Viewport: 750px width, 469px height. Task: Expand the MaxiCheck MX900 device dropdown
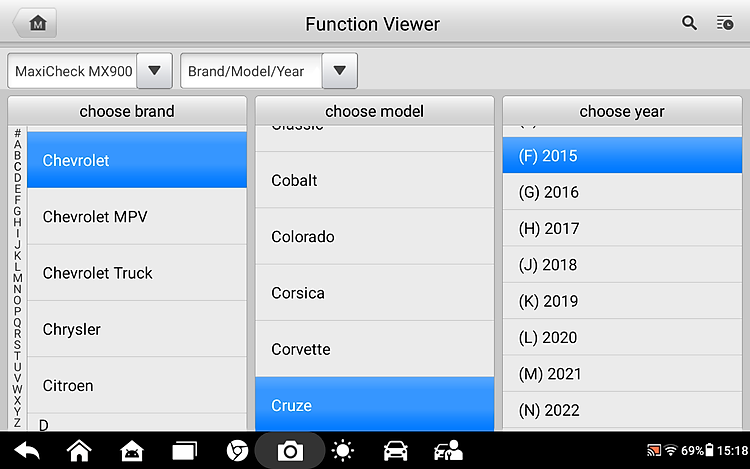pos(154,71)
